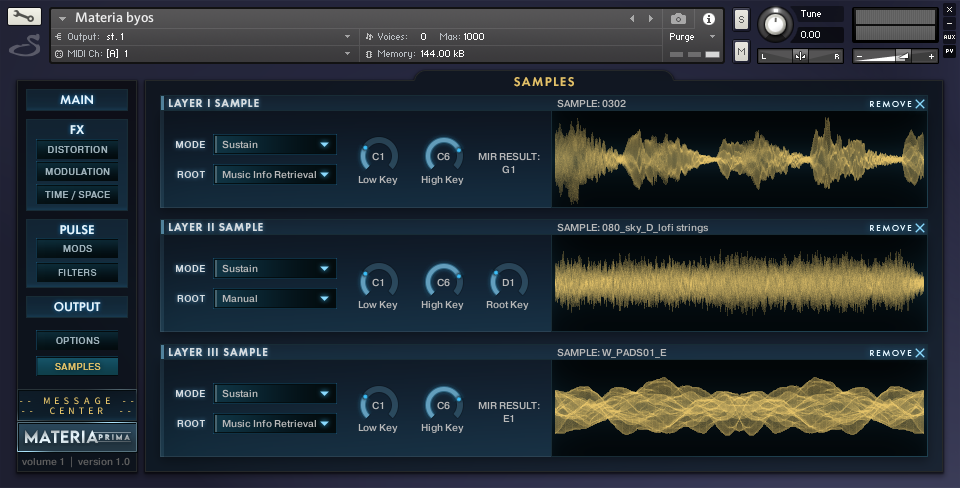Screen dimensions: 960x488
Task: Click the Layer III W_PADS01_E waveform
Action: click(740, 408)
